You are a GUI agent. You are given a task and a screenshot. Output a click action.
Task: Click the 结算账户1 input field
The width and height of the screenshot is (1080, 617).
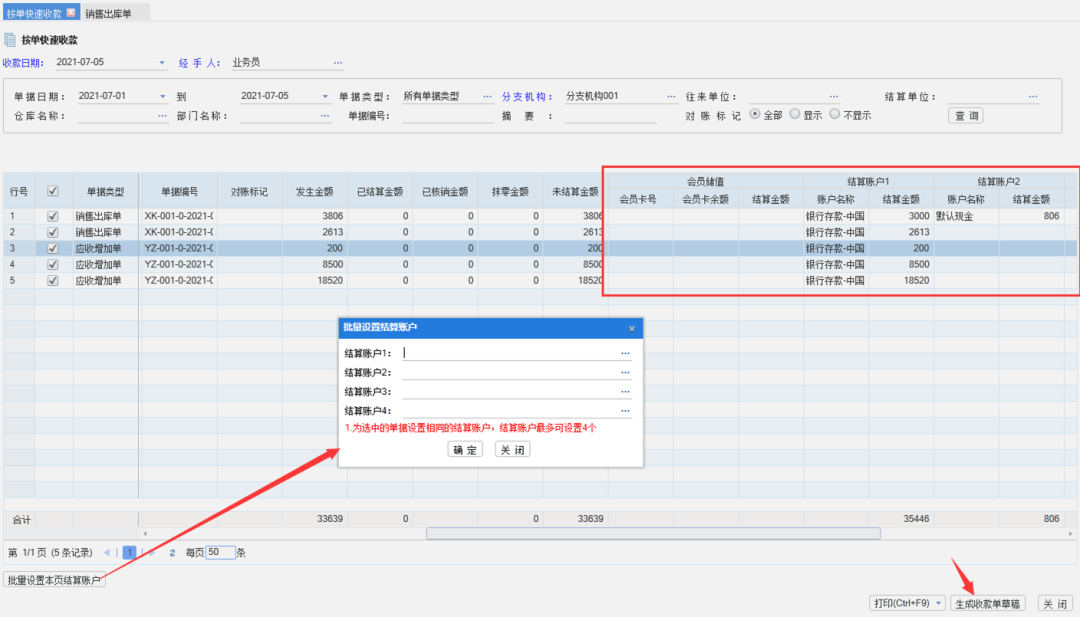pyautogui.click(x=510, y=353)
